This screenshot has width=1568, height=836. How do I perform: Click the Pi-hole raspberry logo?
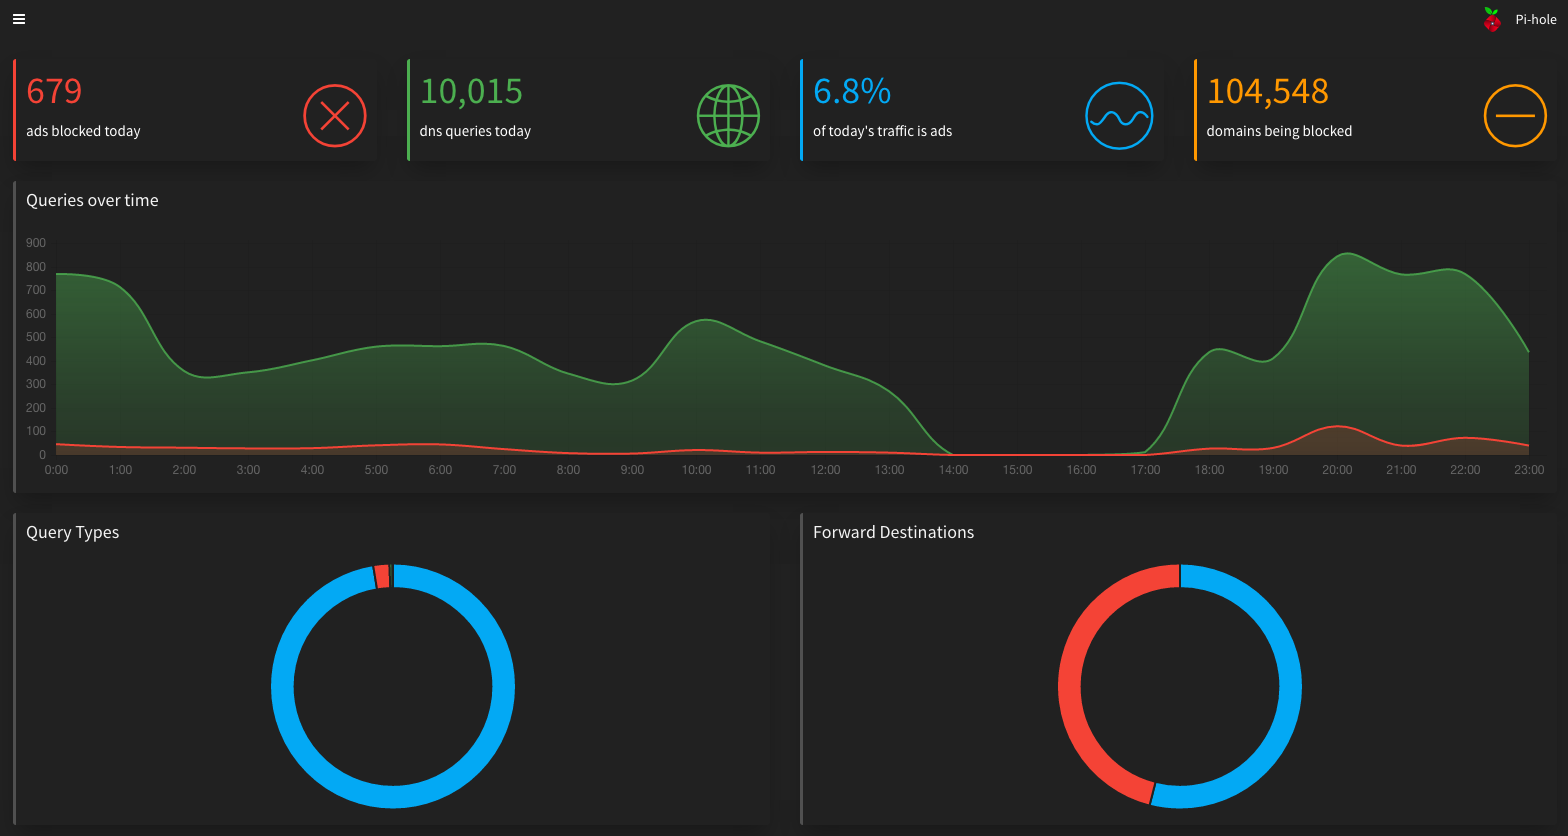(1492, 19)
